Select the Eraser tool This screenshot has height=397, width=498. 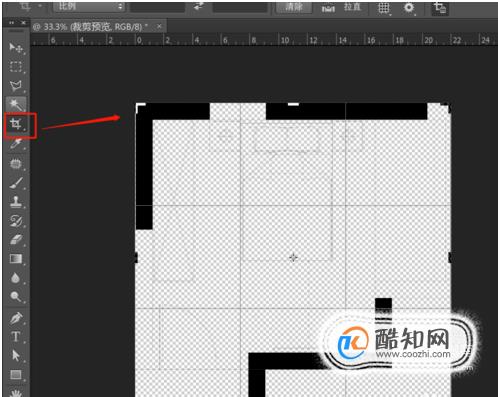[x=16, y=239]
